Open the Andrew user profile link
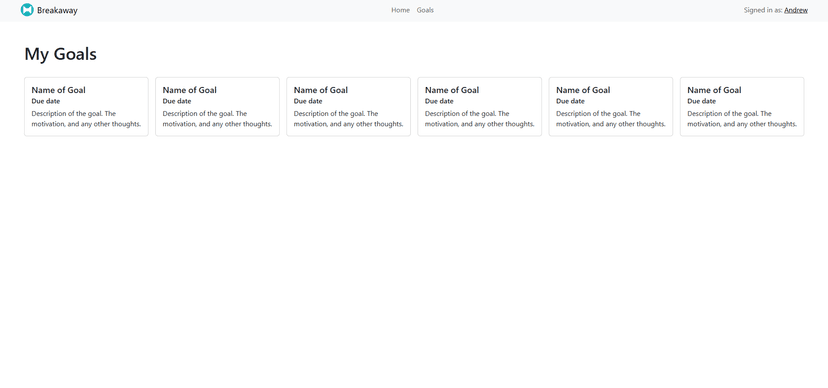828x388 pixels. coord(796,10)
